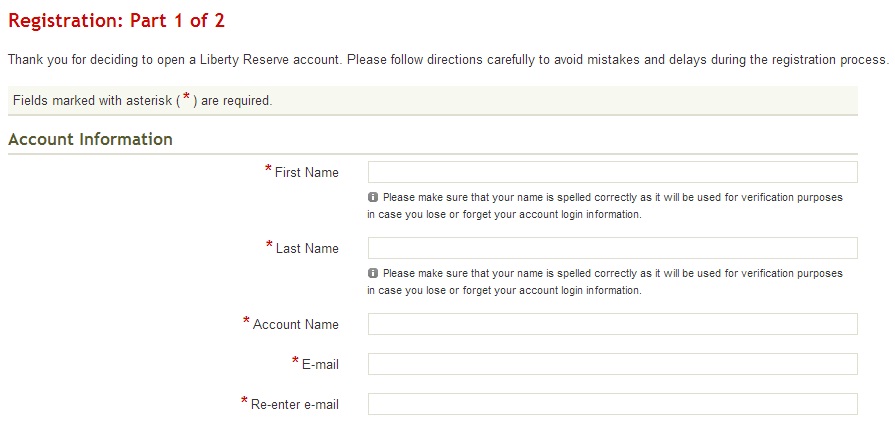Click the Re-enter e-mail label
Image resolution: width=895 pixels, height=436 pixels.
click(x=295, y=405)
